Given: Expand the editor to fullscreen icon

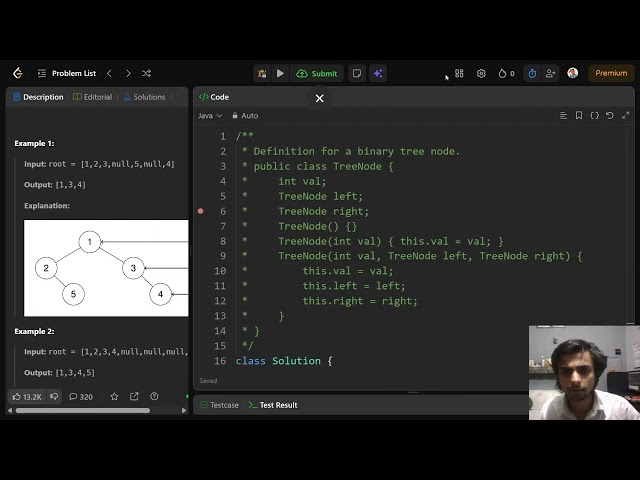Looking at the screenshot, I should [625, 116].
